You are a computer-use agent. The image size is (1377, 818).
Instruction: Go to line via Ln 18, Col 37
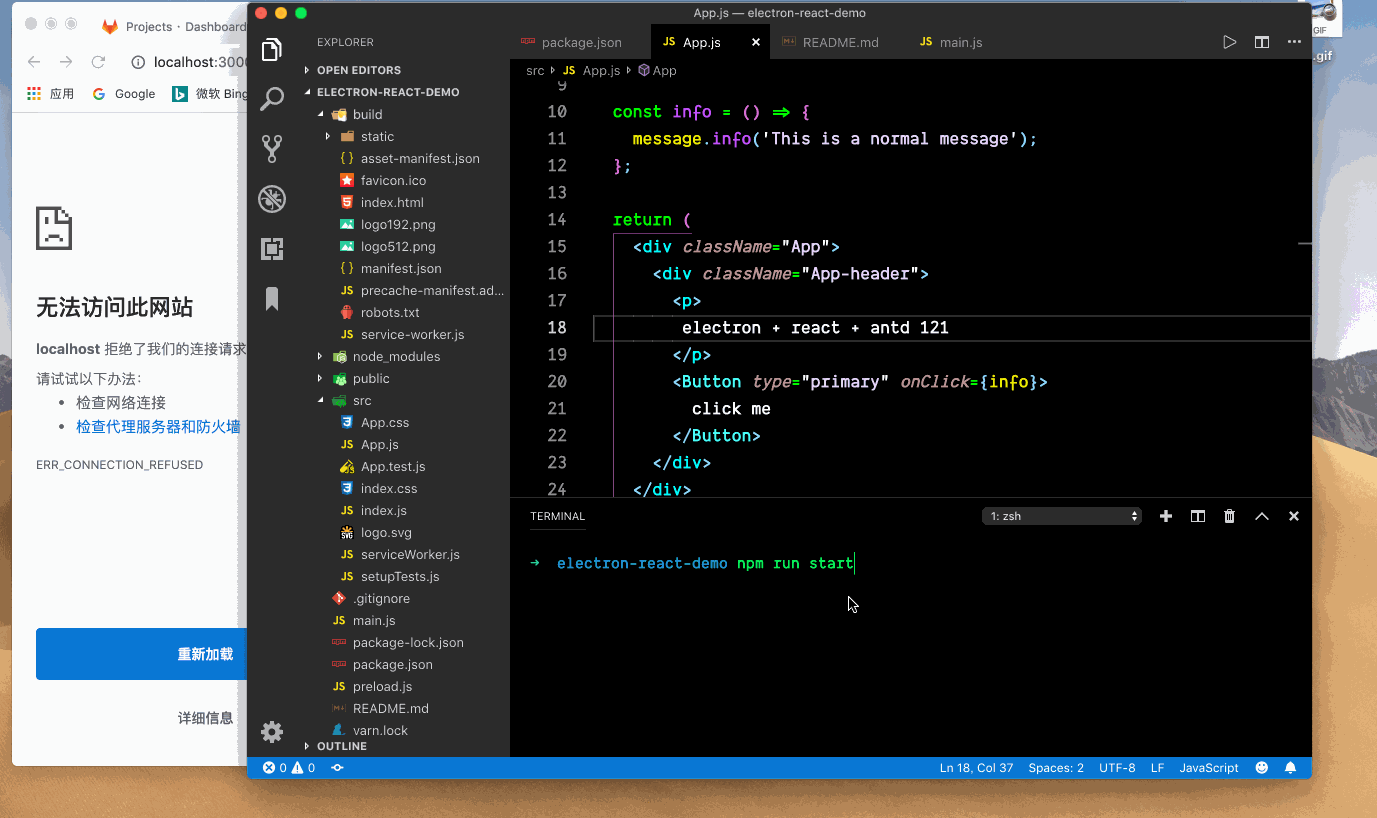pos(976,768)
